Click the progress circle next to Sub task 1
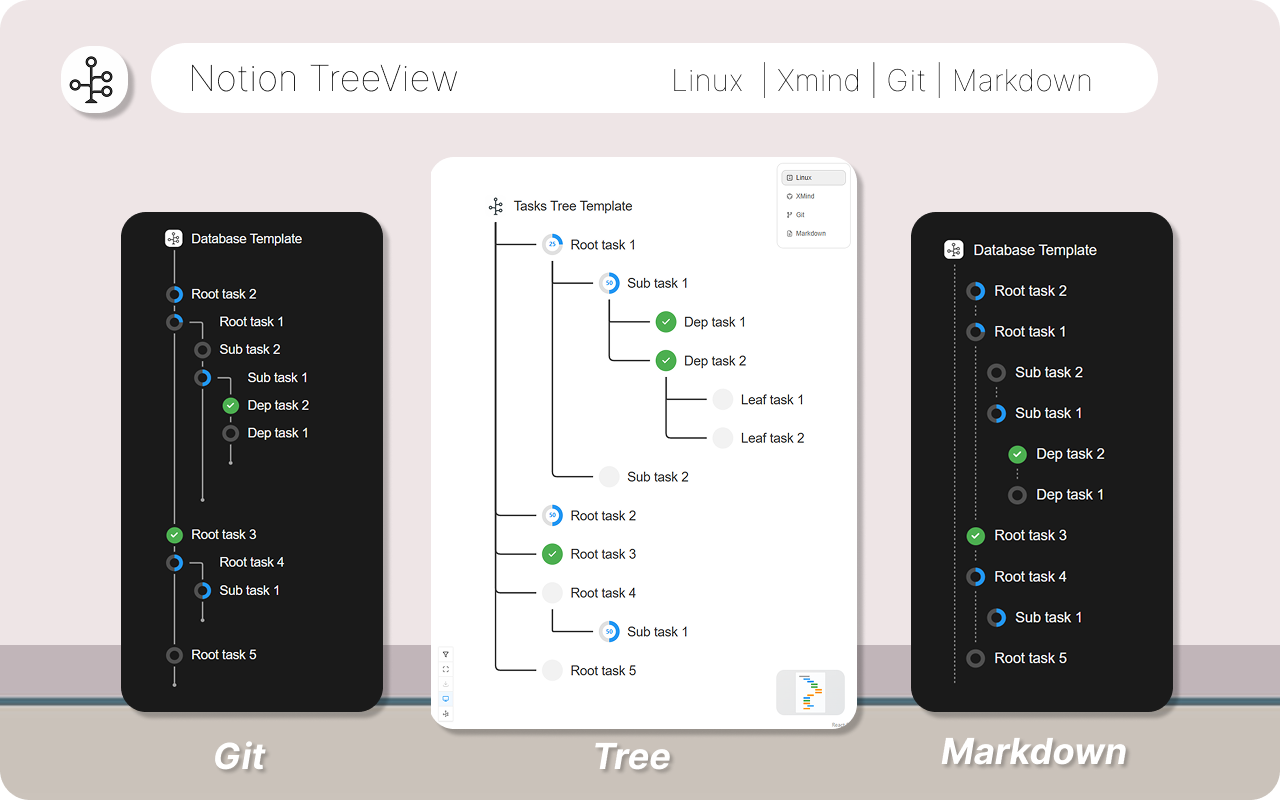The width and height of the screenshot is (1280, 800). coord(609,283)
